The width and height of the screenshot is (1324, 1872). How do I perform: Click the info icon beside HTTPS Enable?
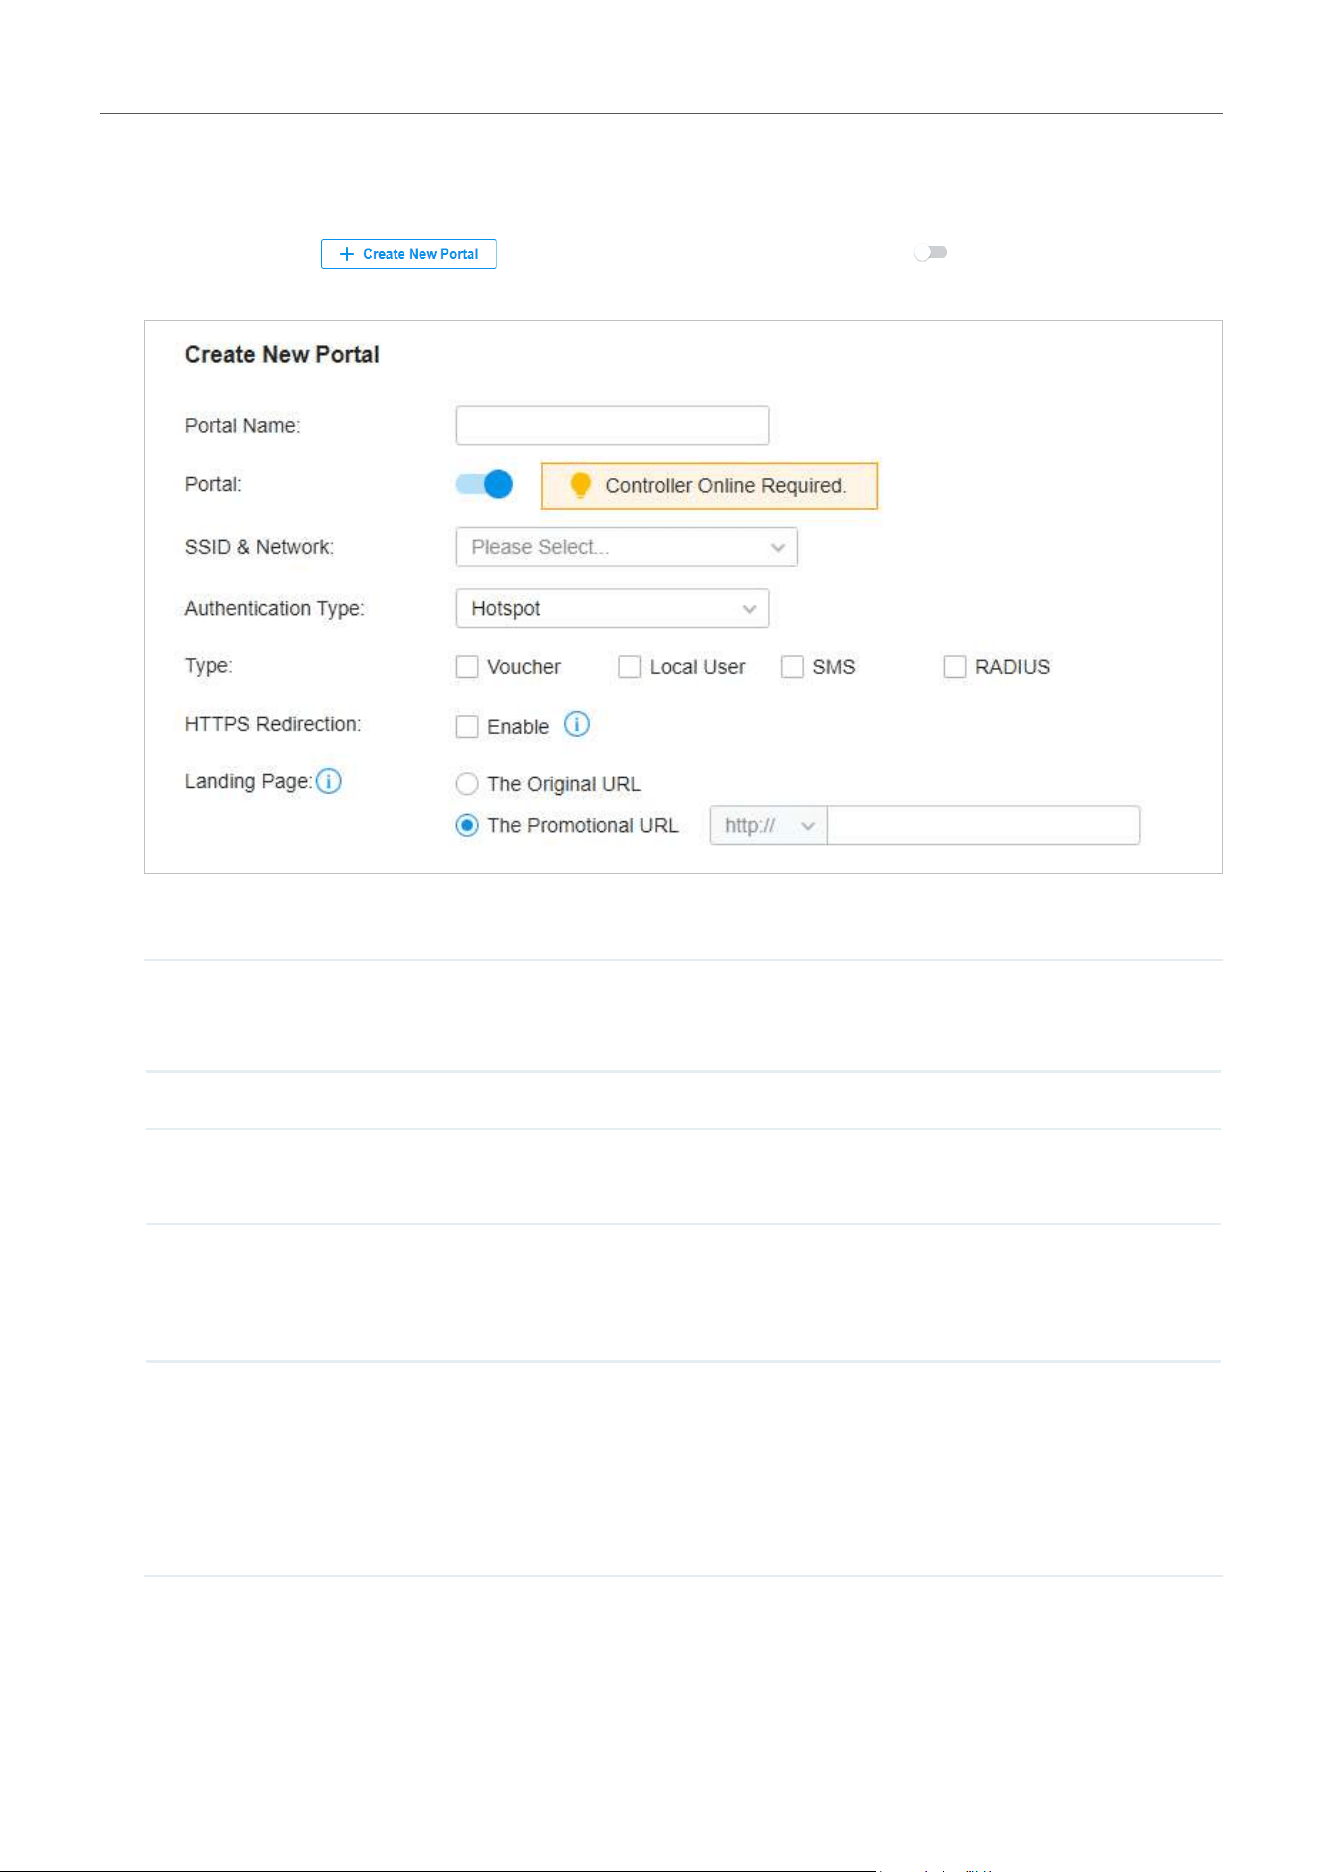577,724
